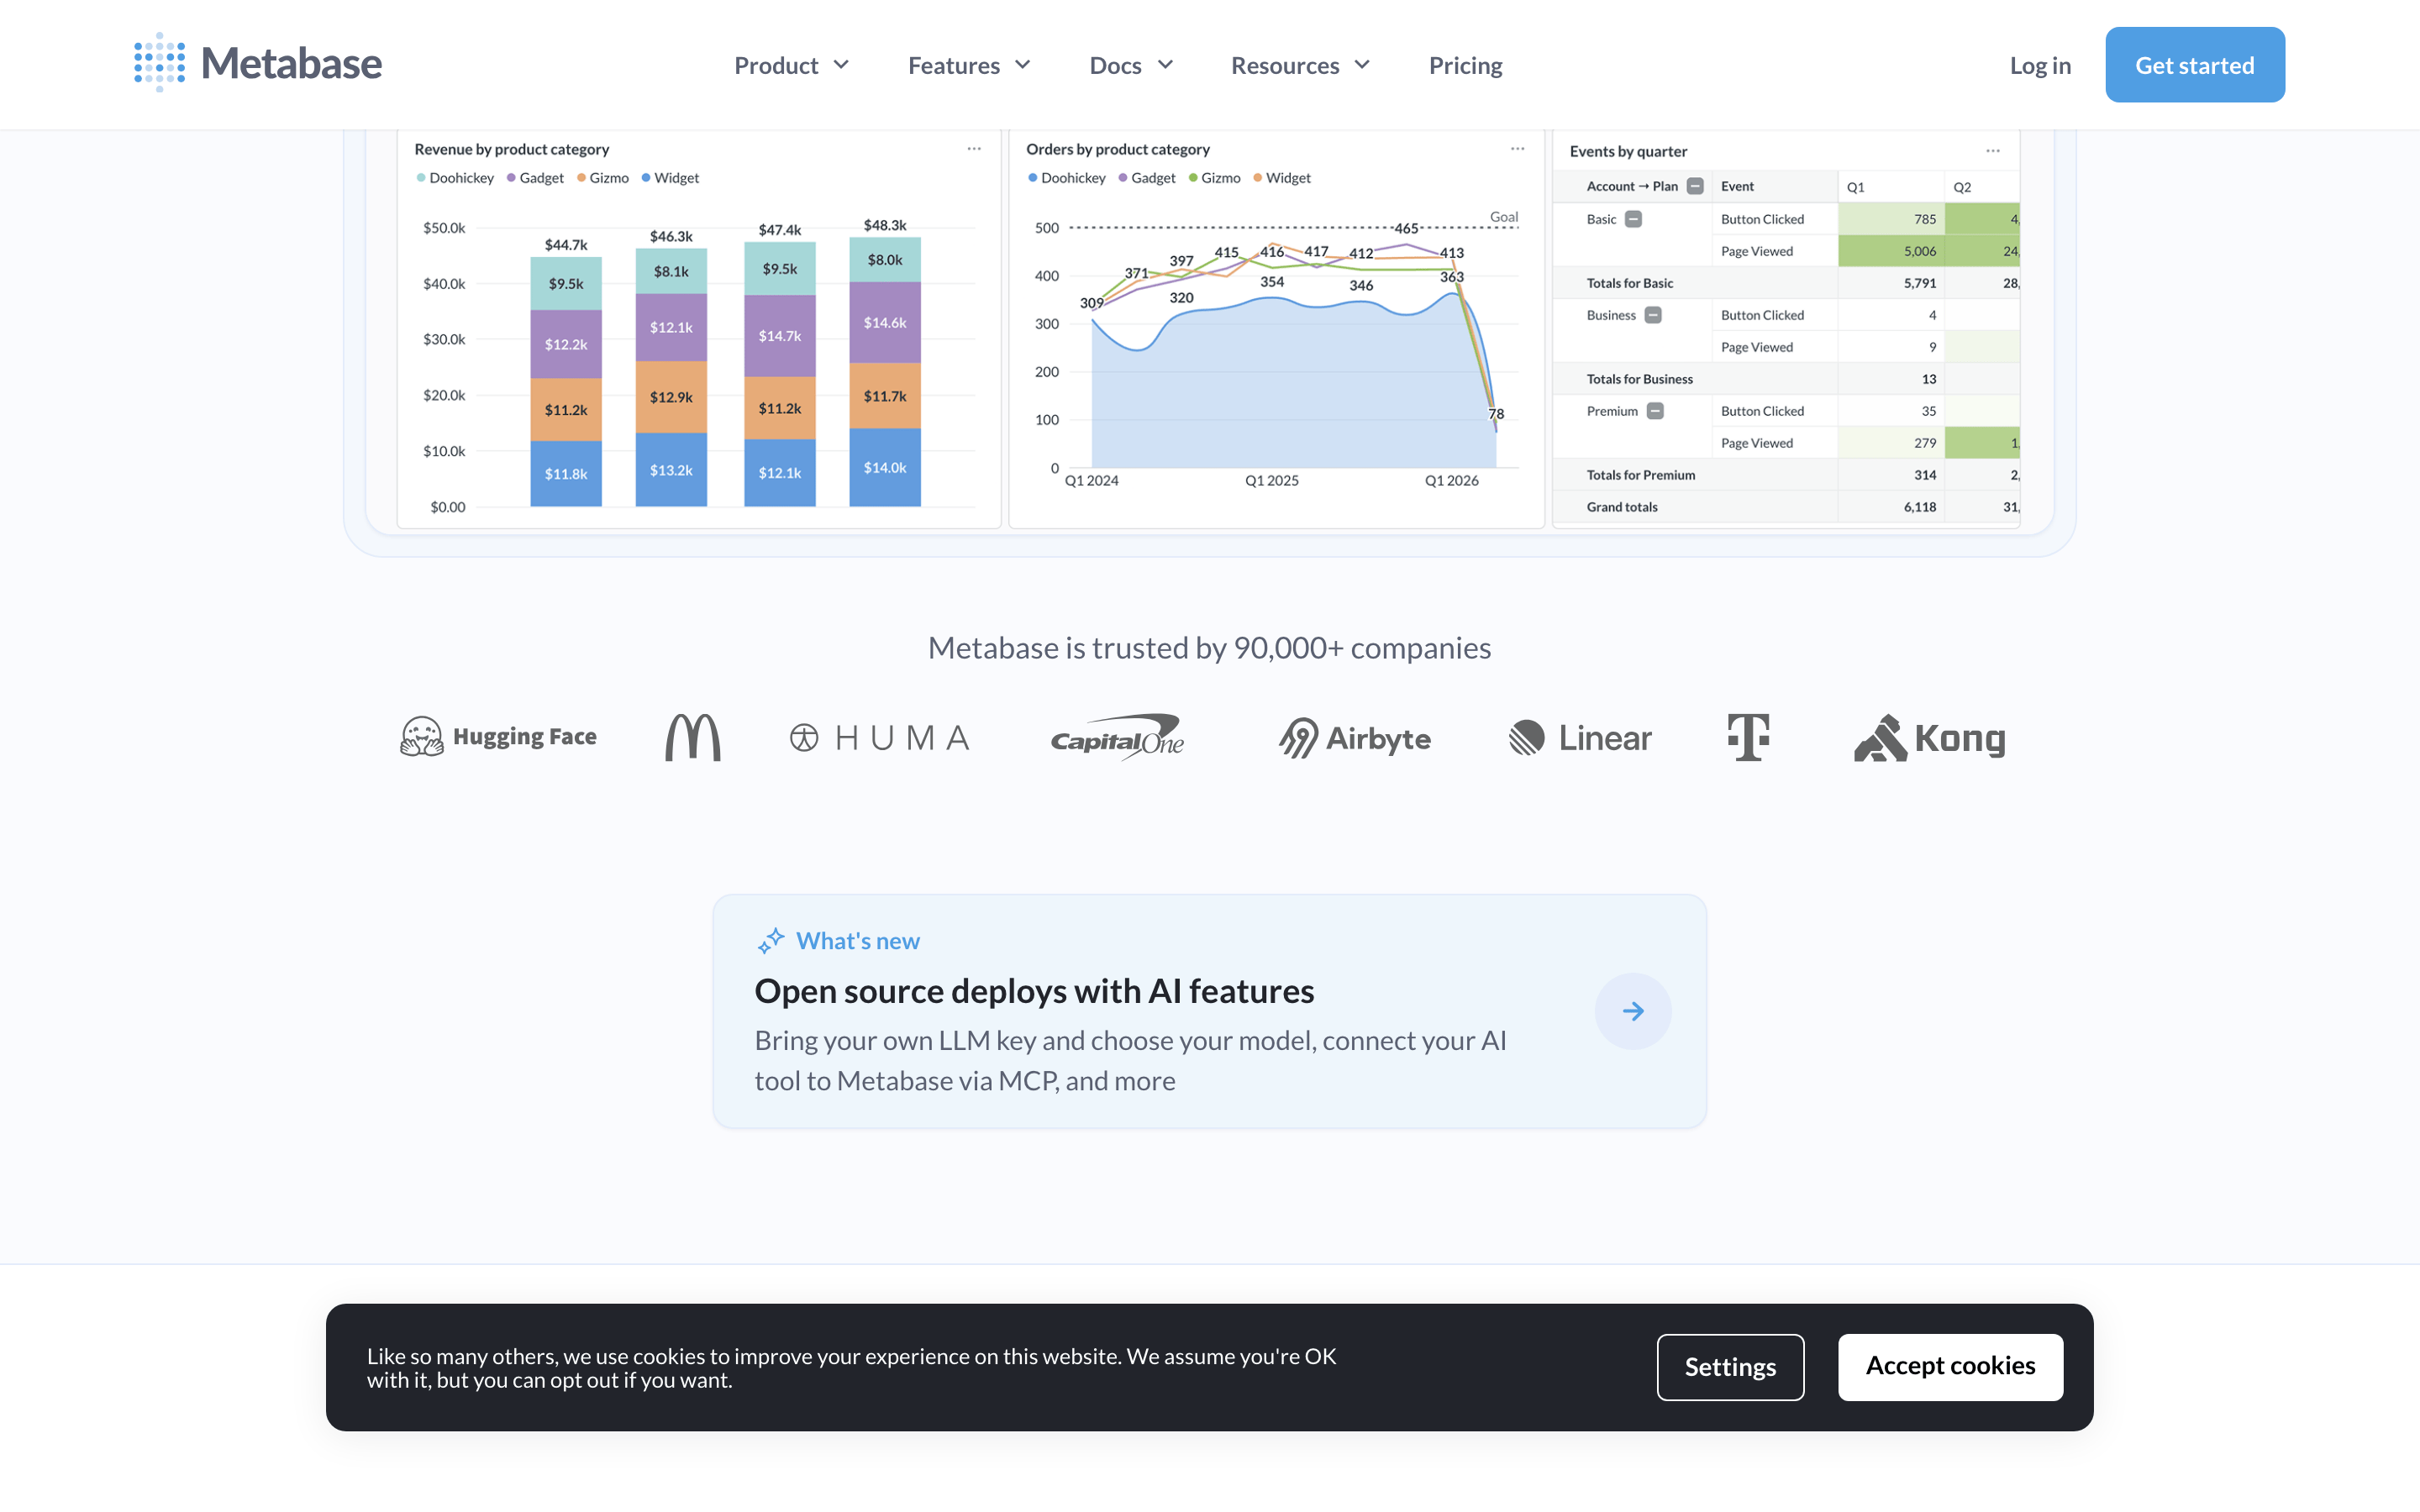Open cookie Settings

coord(1730,1367)
